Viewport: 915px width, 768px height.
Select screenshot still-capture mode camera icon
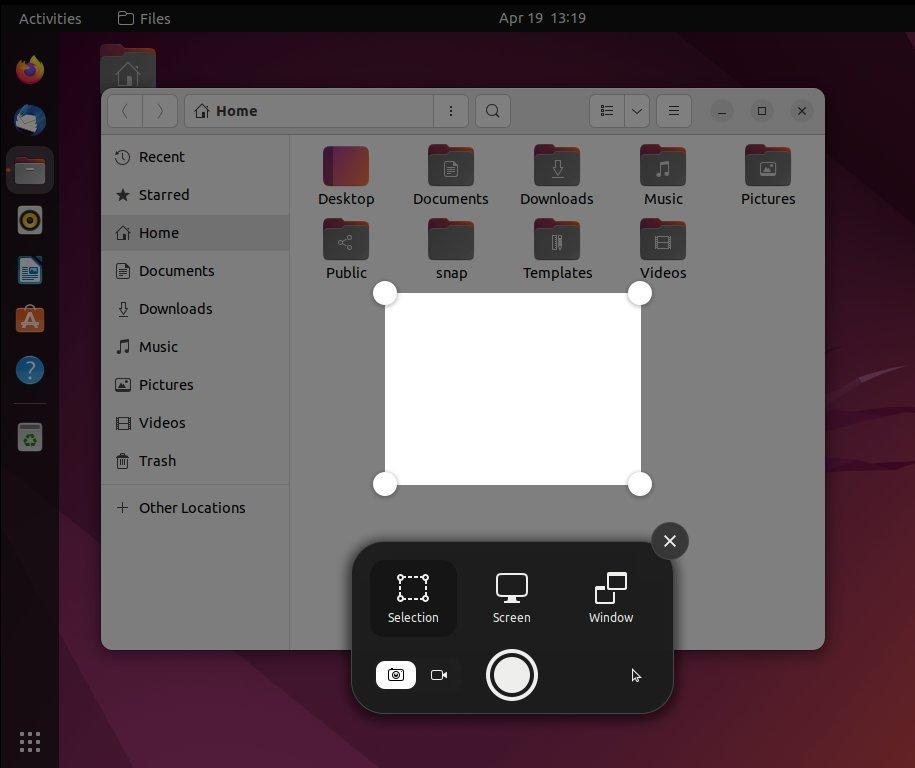pos(396,675)
